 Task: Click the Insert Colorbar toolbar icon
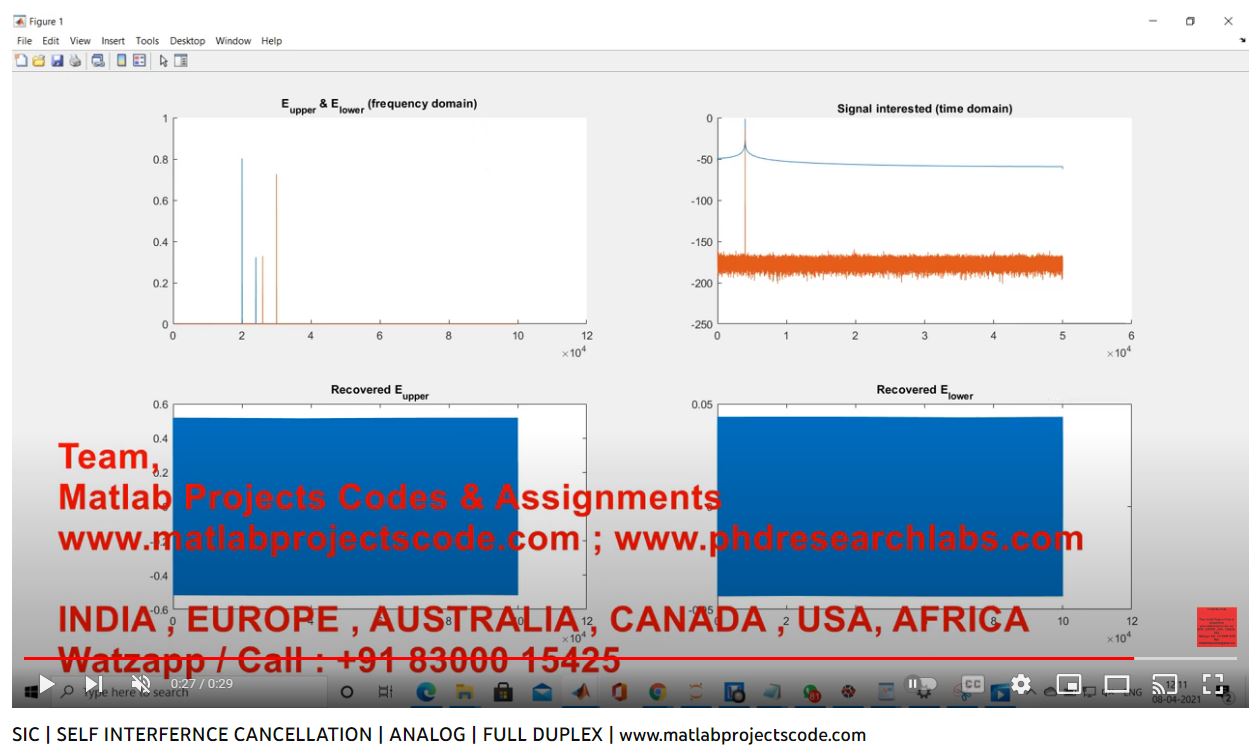pyautogui.click(x=121, y=61)
